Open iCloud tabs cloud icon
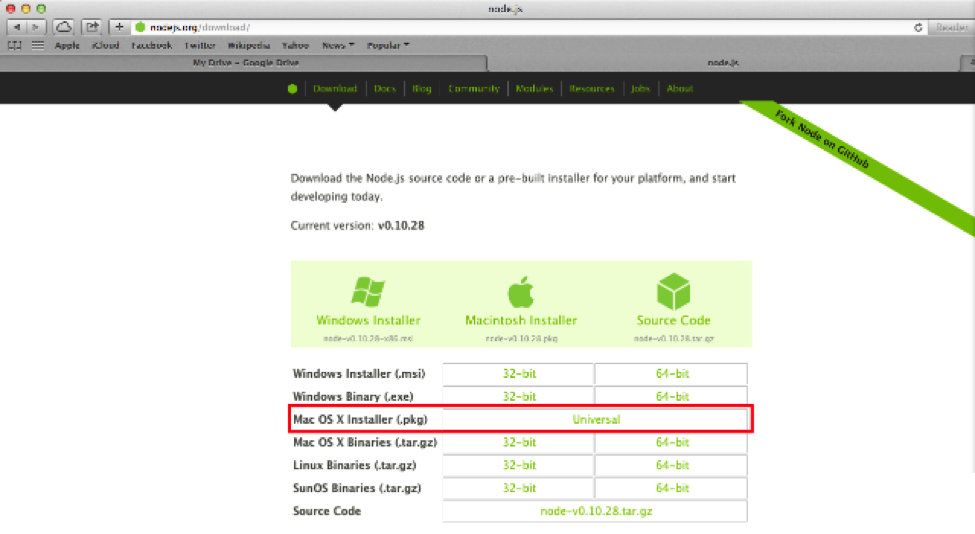The image size is (975, 534). tap(63, 27)
